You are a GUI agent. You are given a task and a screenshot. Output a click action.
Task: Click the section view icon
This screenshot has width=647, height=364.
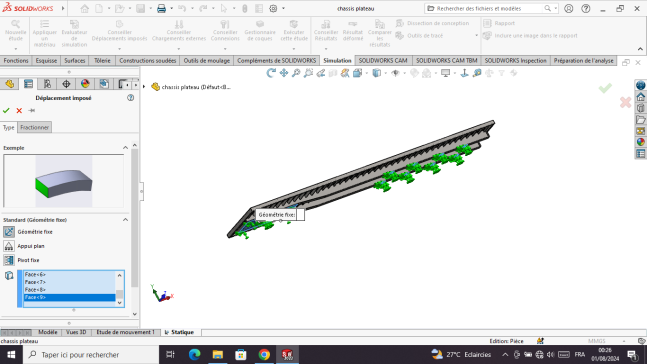(333, 73)
